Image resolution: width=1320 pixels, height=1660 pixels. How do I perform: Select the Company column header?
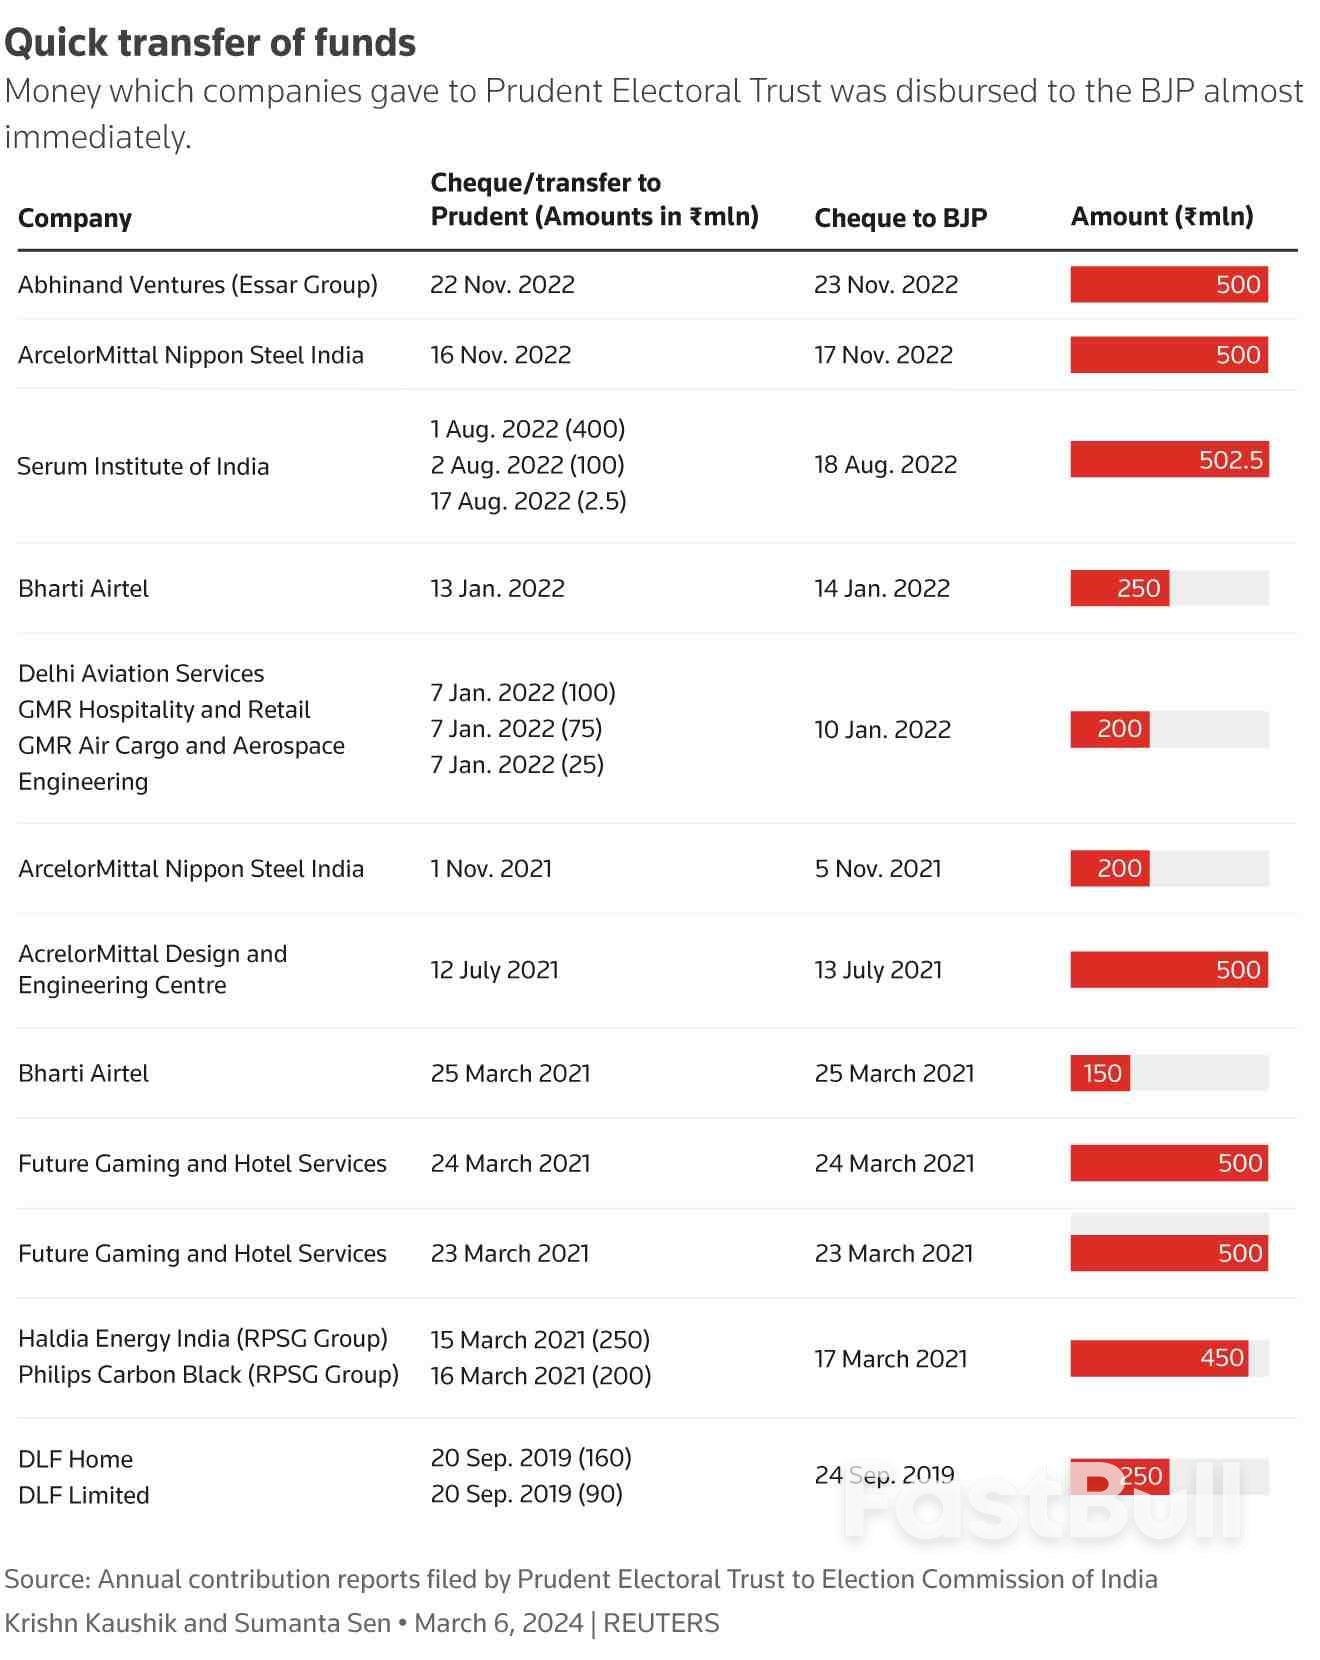[75, 218]
